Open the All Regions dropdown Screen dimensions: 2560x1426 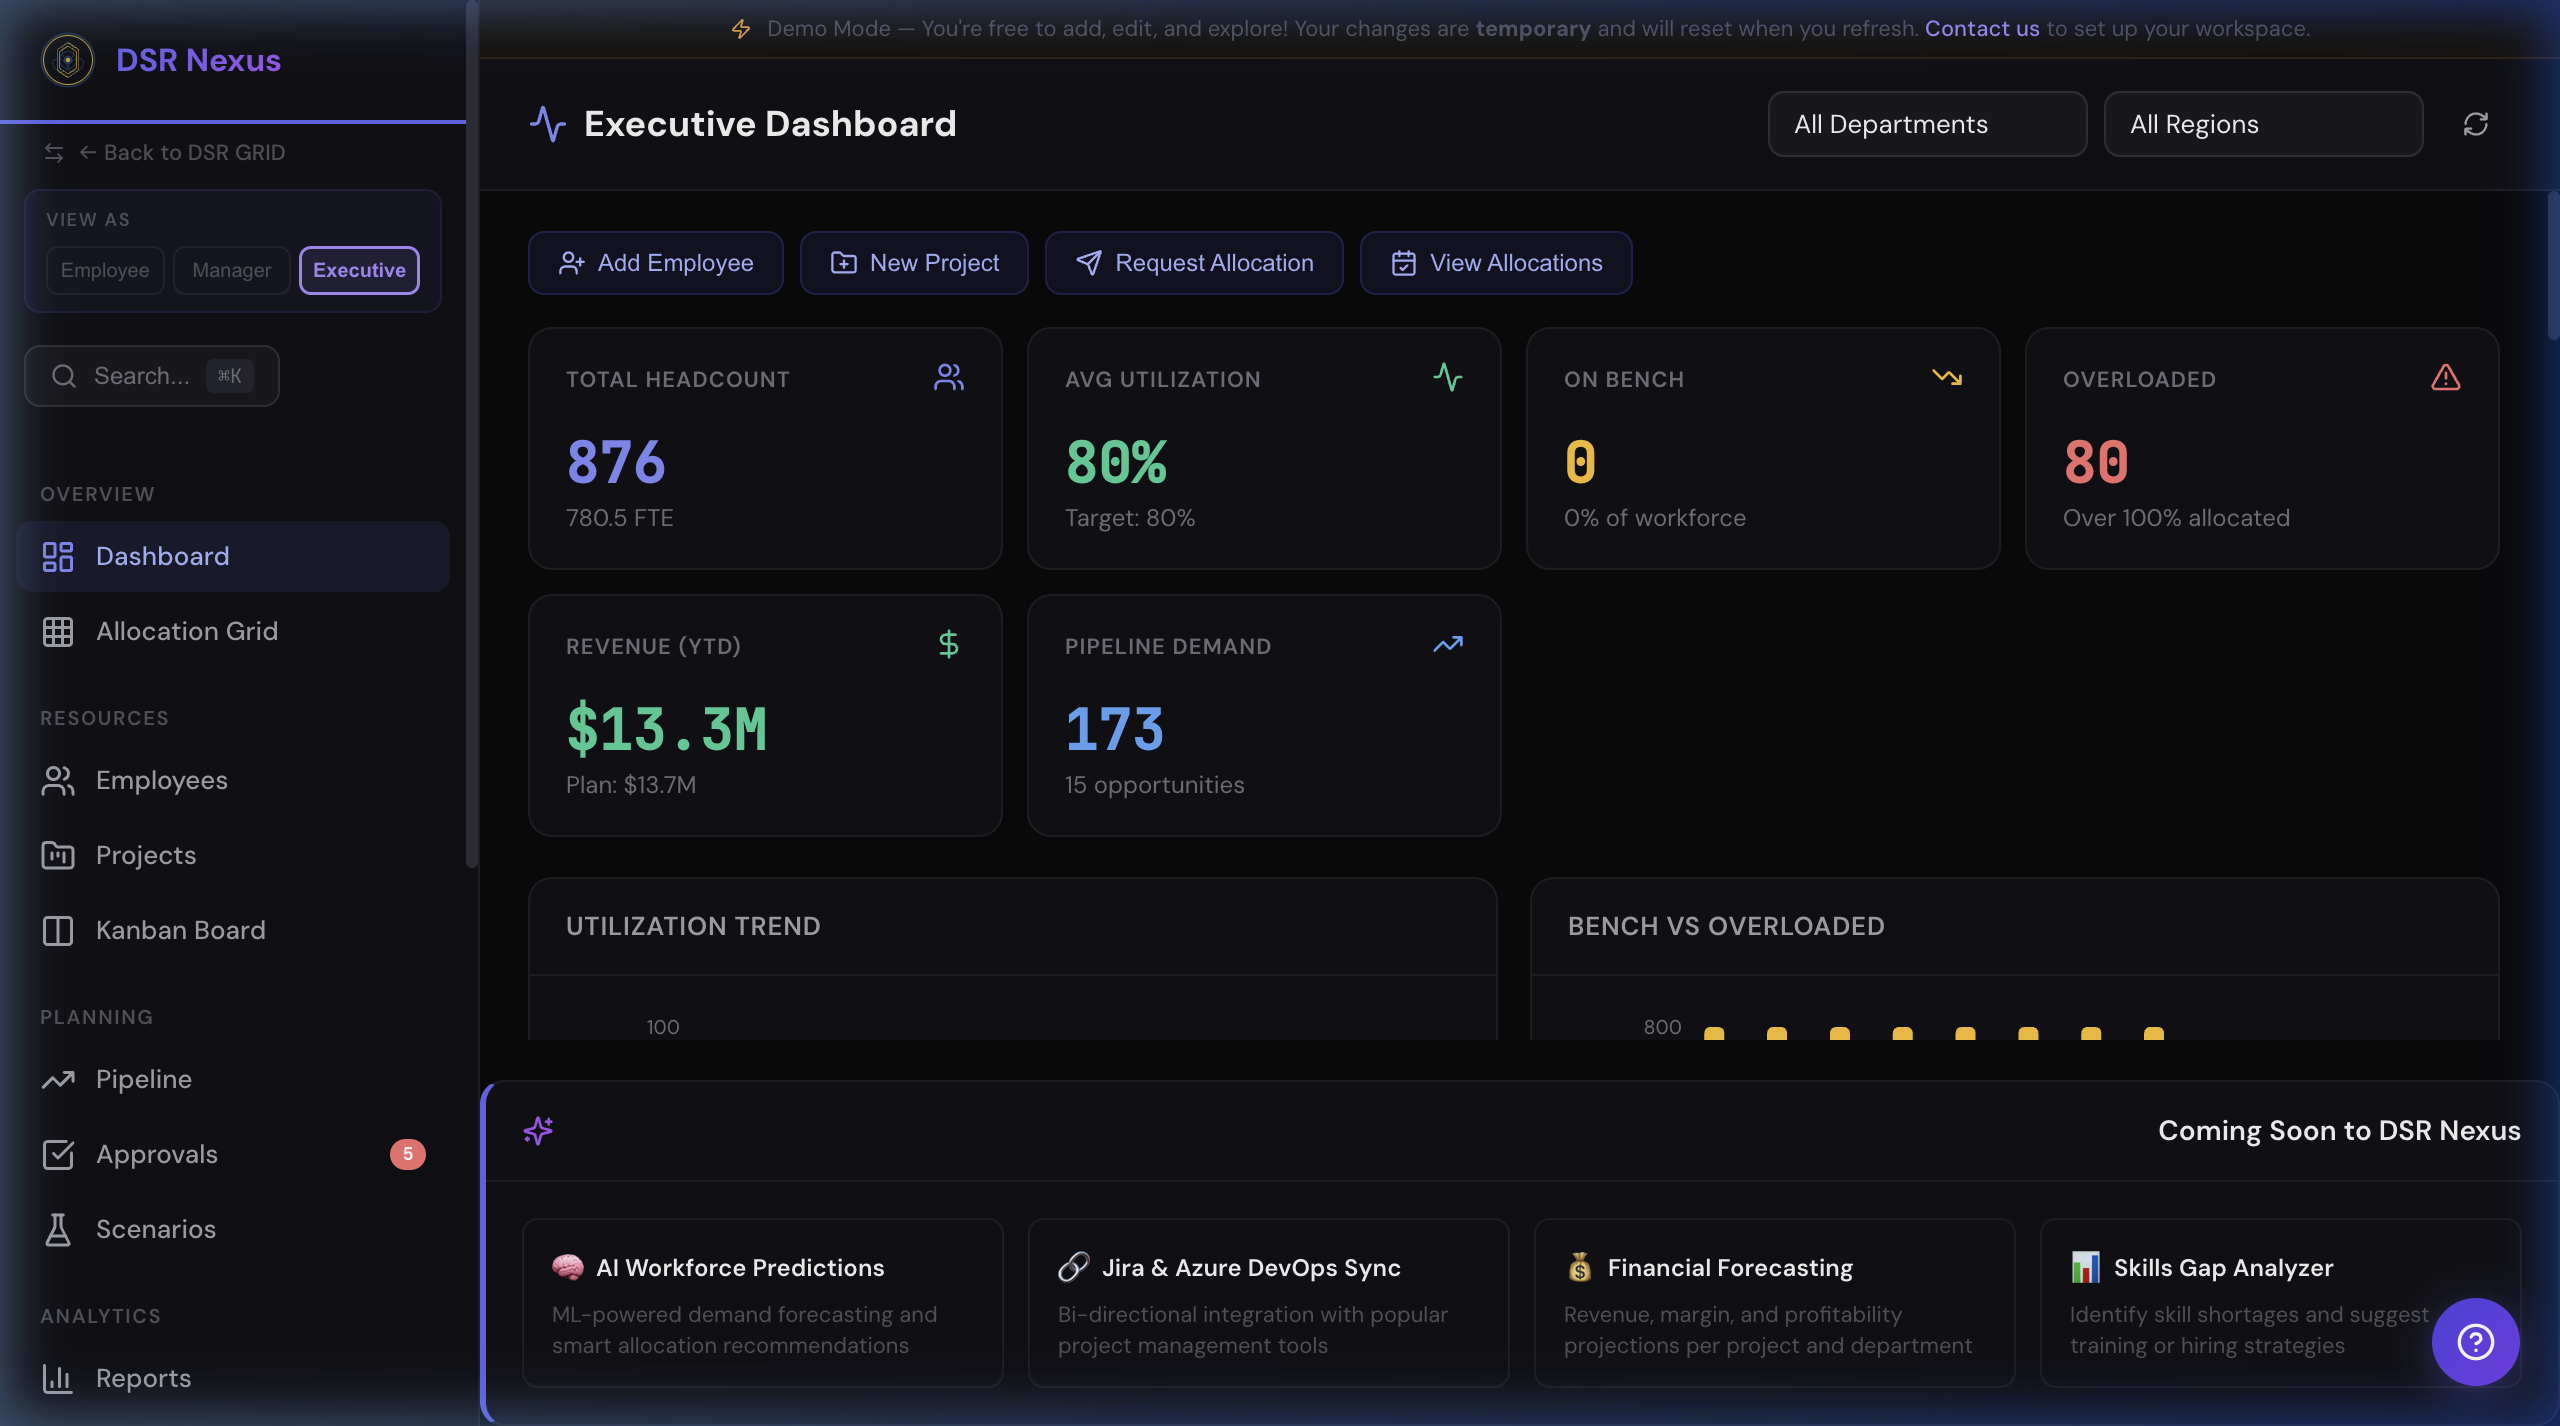2263,123
